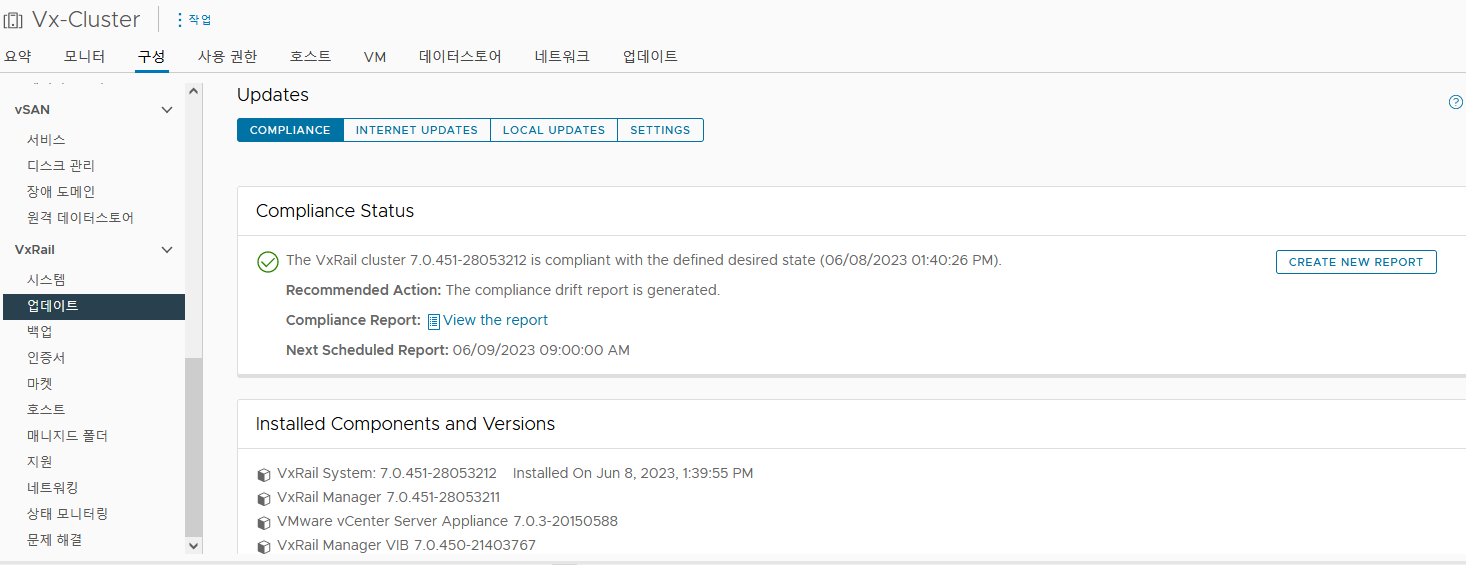This screenshot has height=565, width=1466.
Task: Open the SETTINGS updates tab
Action: pos(660,130)
